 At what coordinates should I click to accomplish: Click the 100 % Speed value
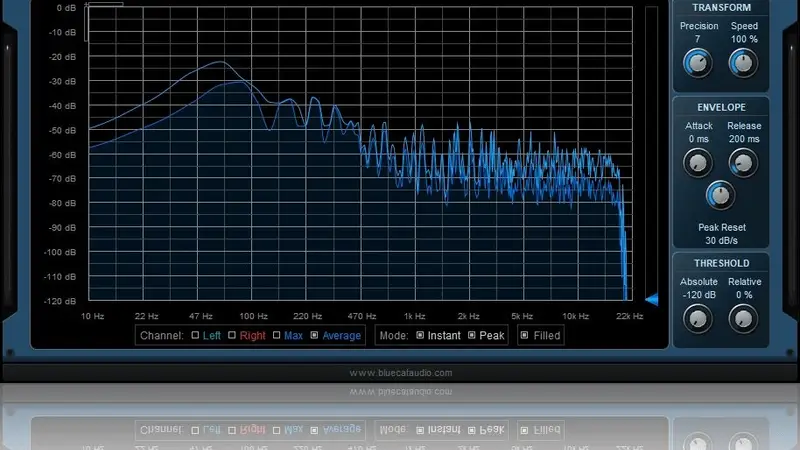tap(743, 39)
